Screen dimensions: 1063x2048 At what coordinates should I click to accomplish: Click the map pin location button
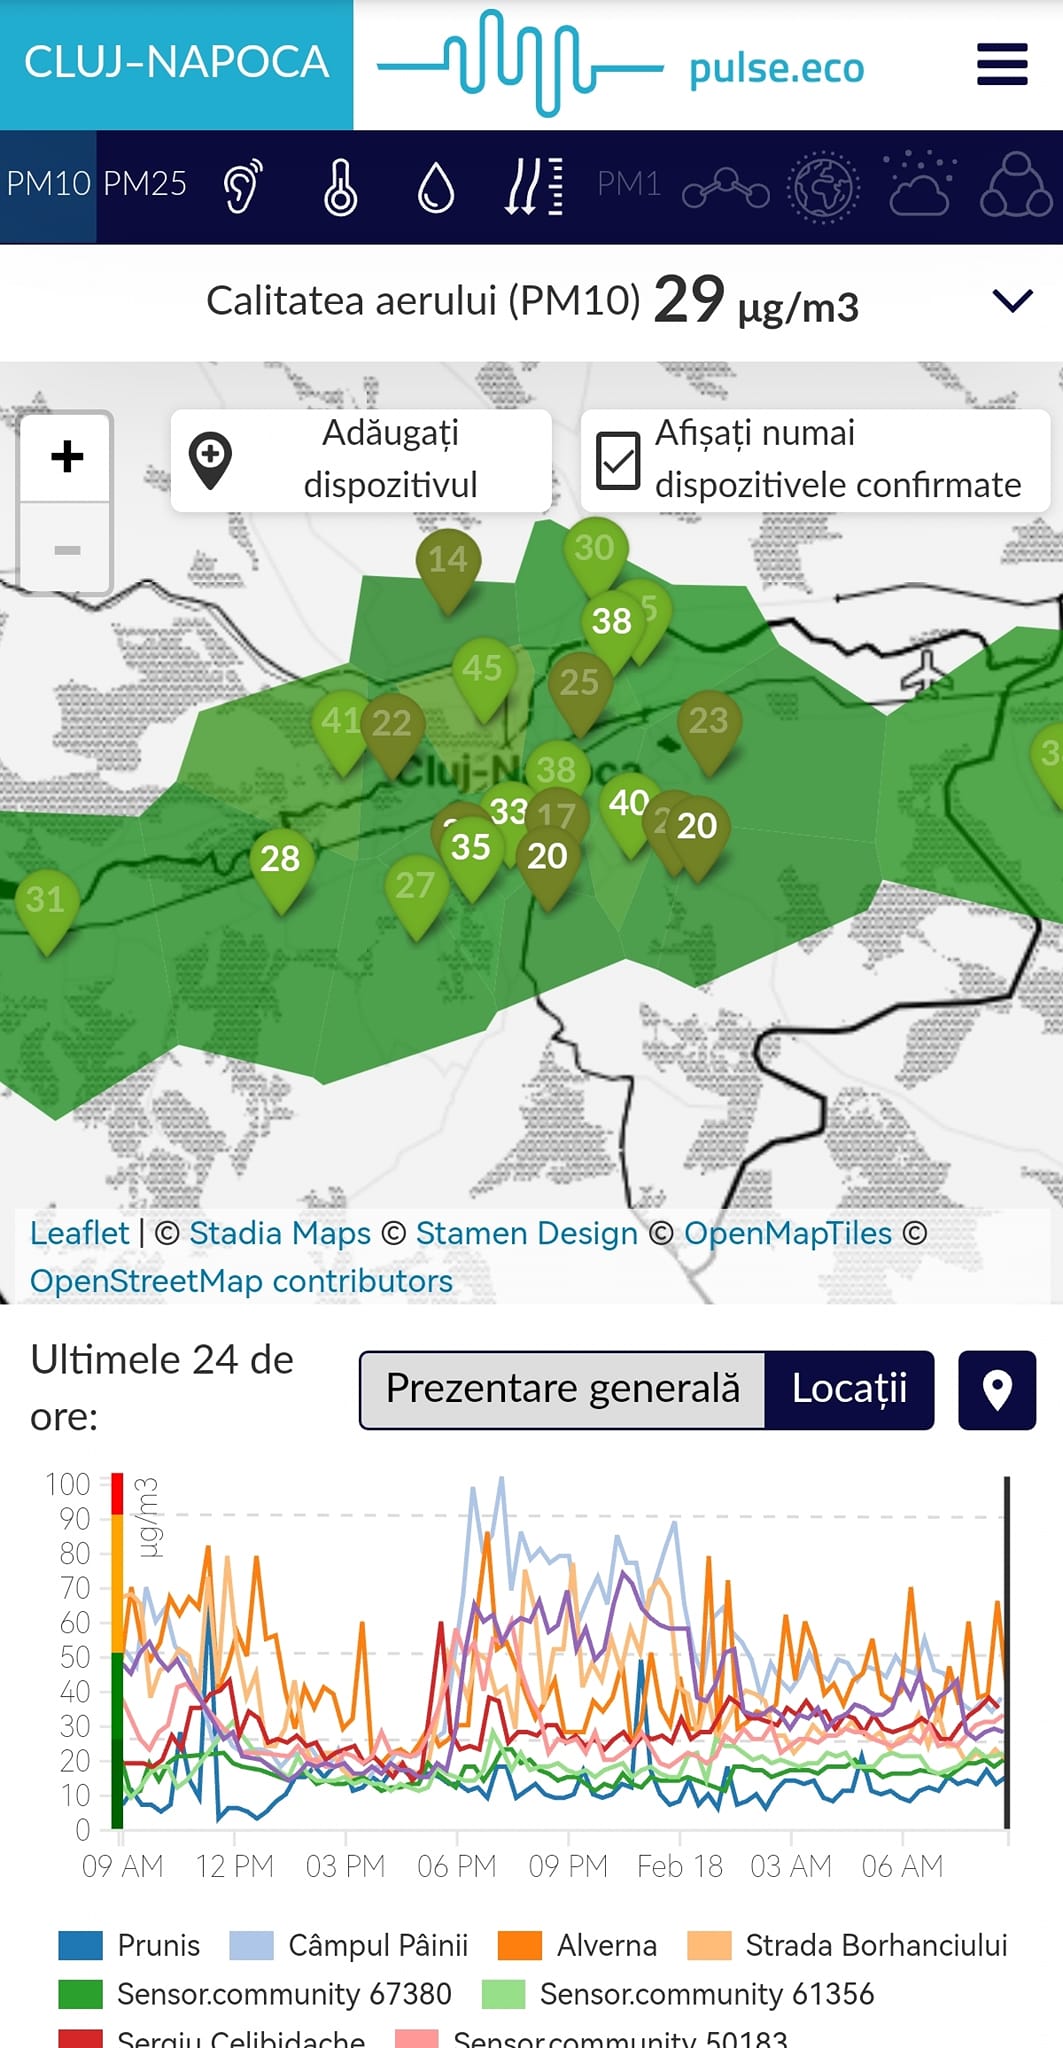996,1390
